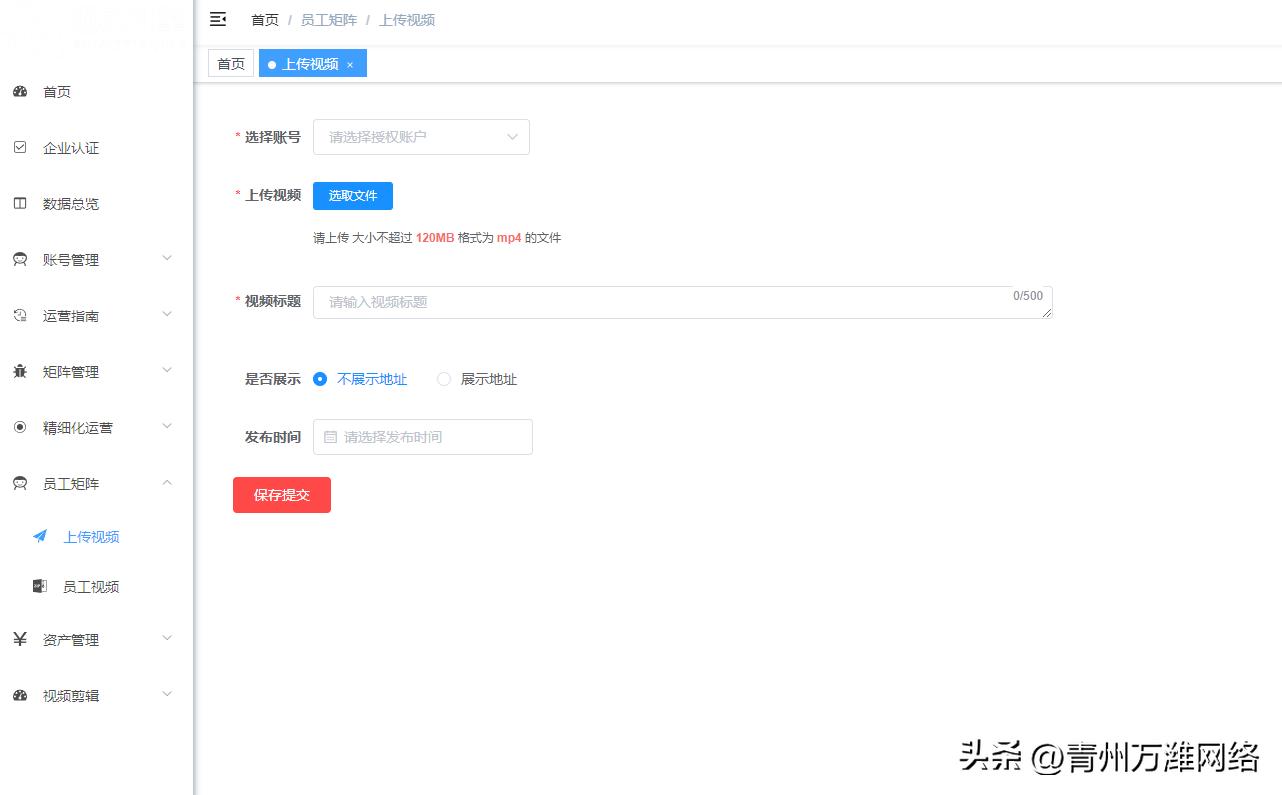The height and width of the screenshot is (795, 1282).
Task: Select the 矩阵管理 bug-shaped sidebar icon
Action: click(x=21, y=371)
